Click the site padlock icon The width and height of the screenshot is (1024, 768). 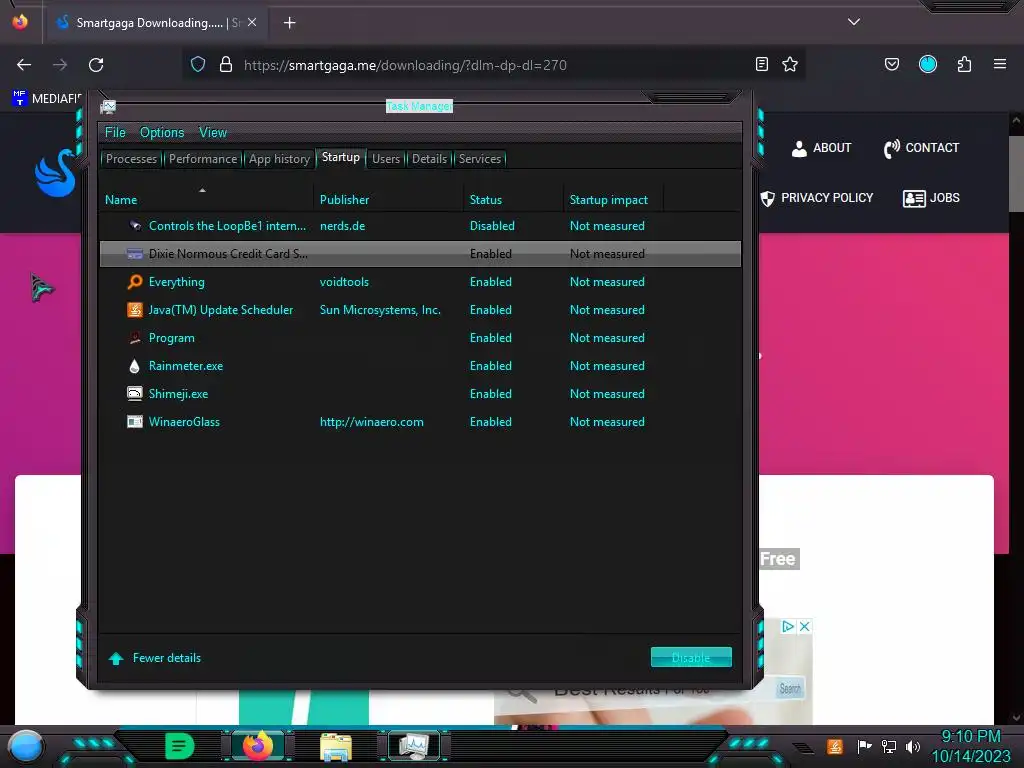pyautogui.click(x=226, y=64)
